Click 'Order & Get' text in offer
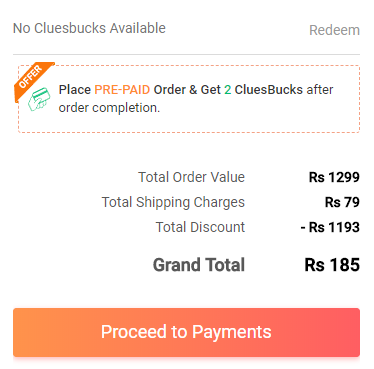The width and height of the screenshot is (374, 369). coord(187,90)
